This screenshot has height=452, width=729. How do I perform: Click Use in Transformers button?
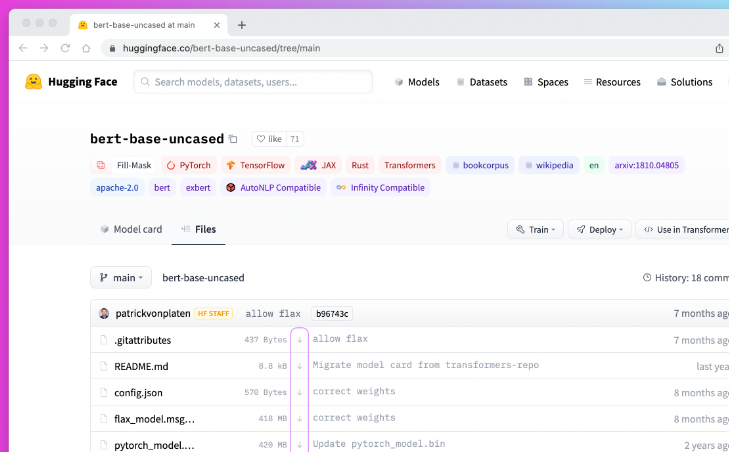tap(683, 230)
